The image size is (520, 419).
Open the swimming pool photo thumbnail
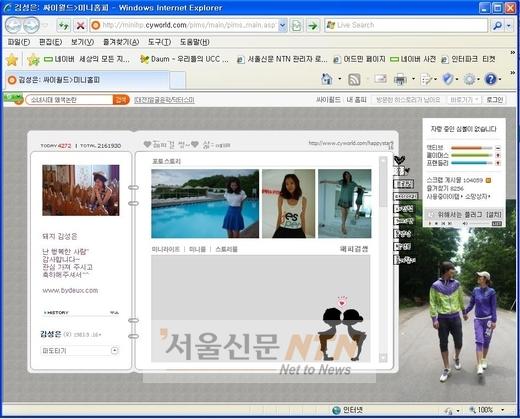tap(205, 204)
